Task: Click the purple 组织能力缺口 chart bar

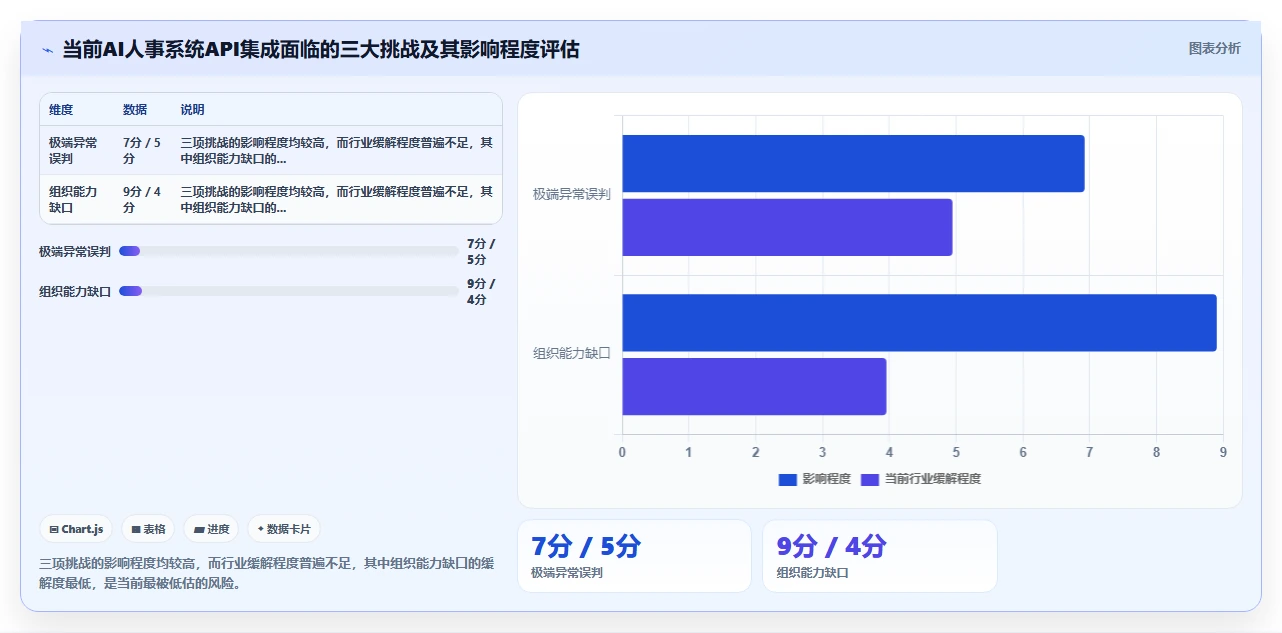Action: pos(754,386)
